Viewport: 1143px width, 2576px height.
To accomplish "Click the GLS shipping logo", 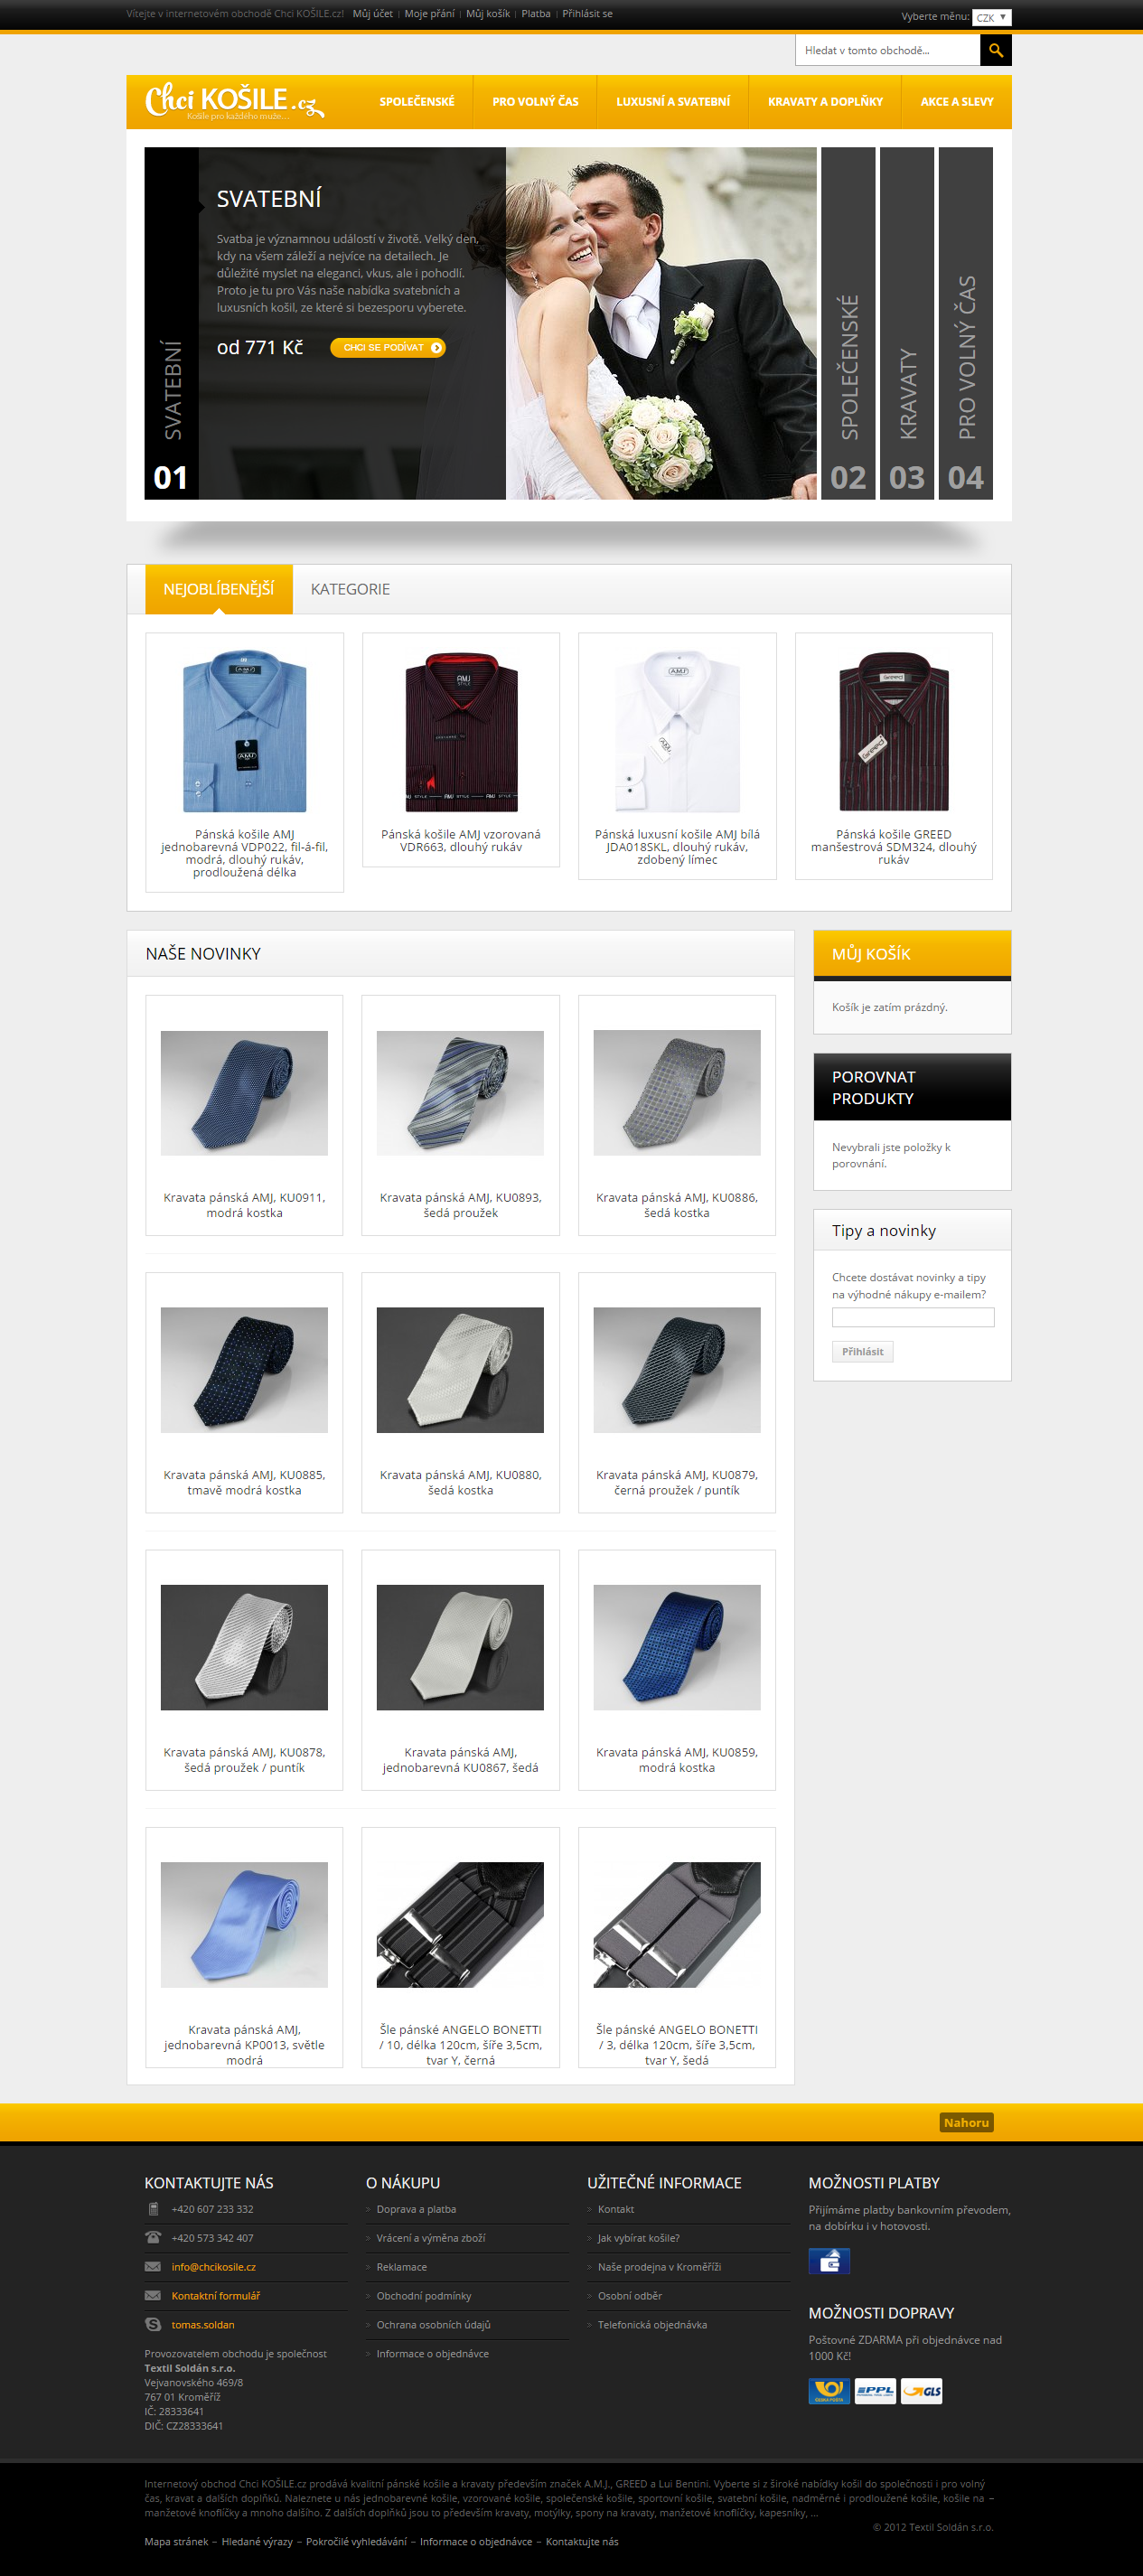I will [x=921, y=2391].
